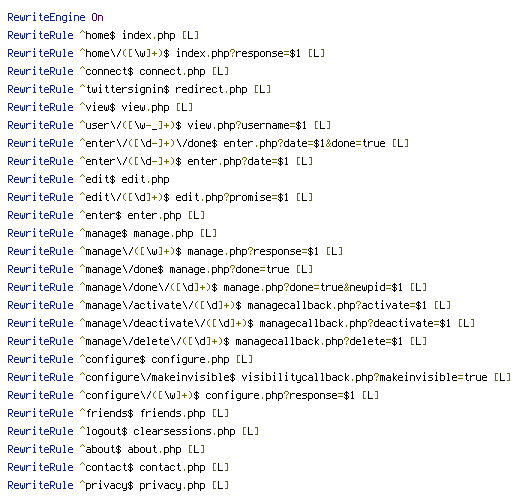
Task: Click 'managecallback.php?deactivate=$1' target
Action: [x=355, y=323]
